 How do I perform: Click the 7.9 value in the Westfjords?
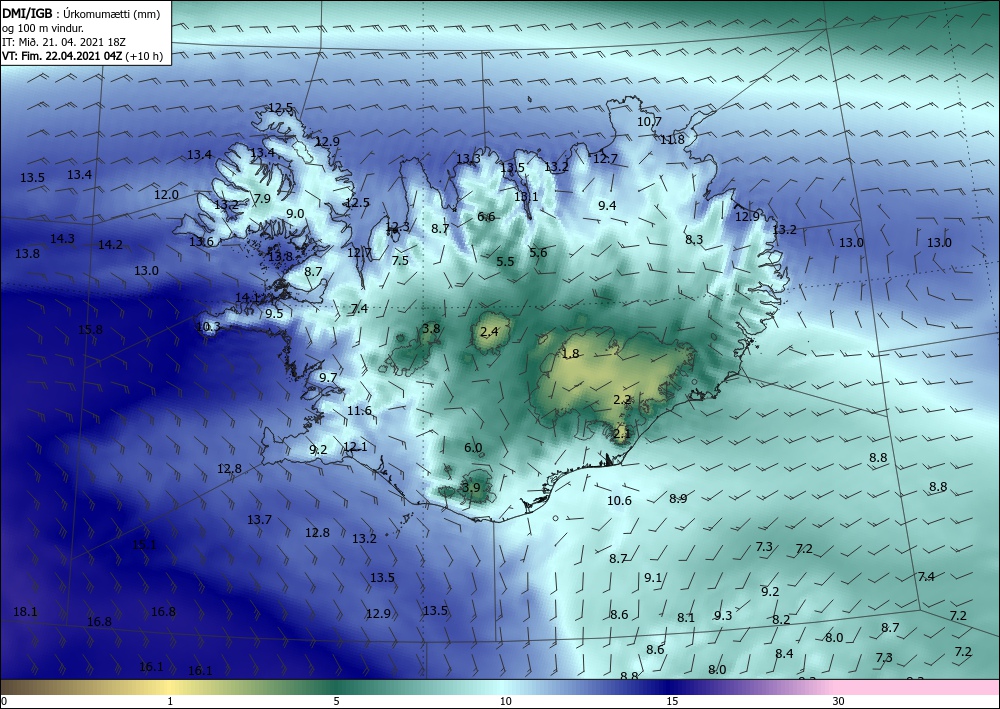pyautogui.click(x=262, y=198)
